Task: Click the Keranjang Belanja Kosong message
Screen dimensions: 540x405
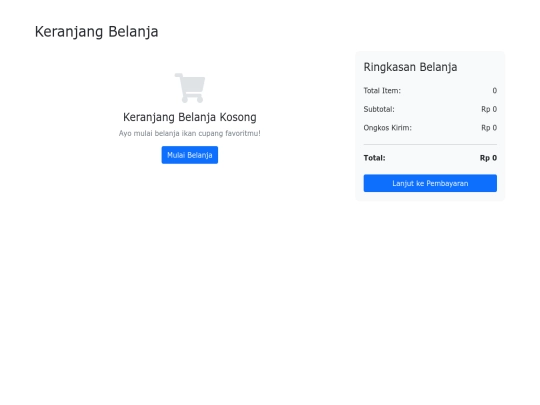Action: point(190,117)
